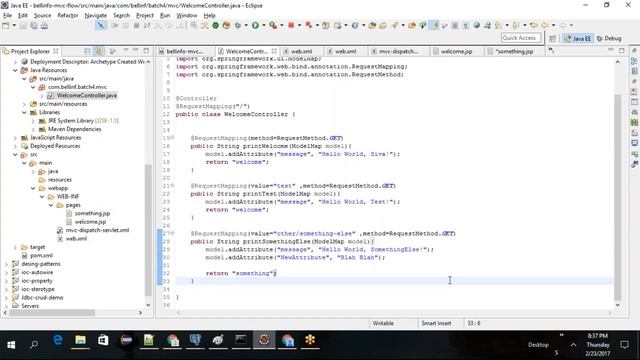Switch to Java EE perspective
This screenshot has width=640, height=360.
coord(578,38)
